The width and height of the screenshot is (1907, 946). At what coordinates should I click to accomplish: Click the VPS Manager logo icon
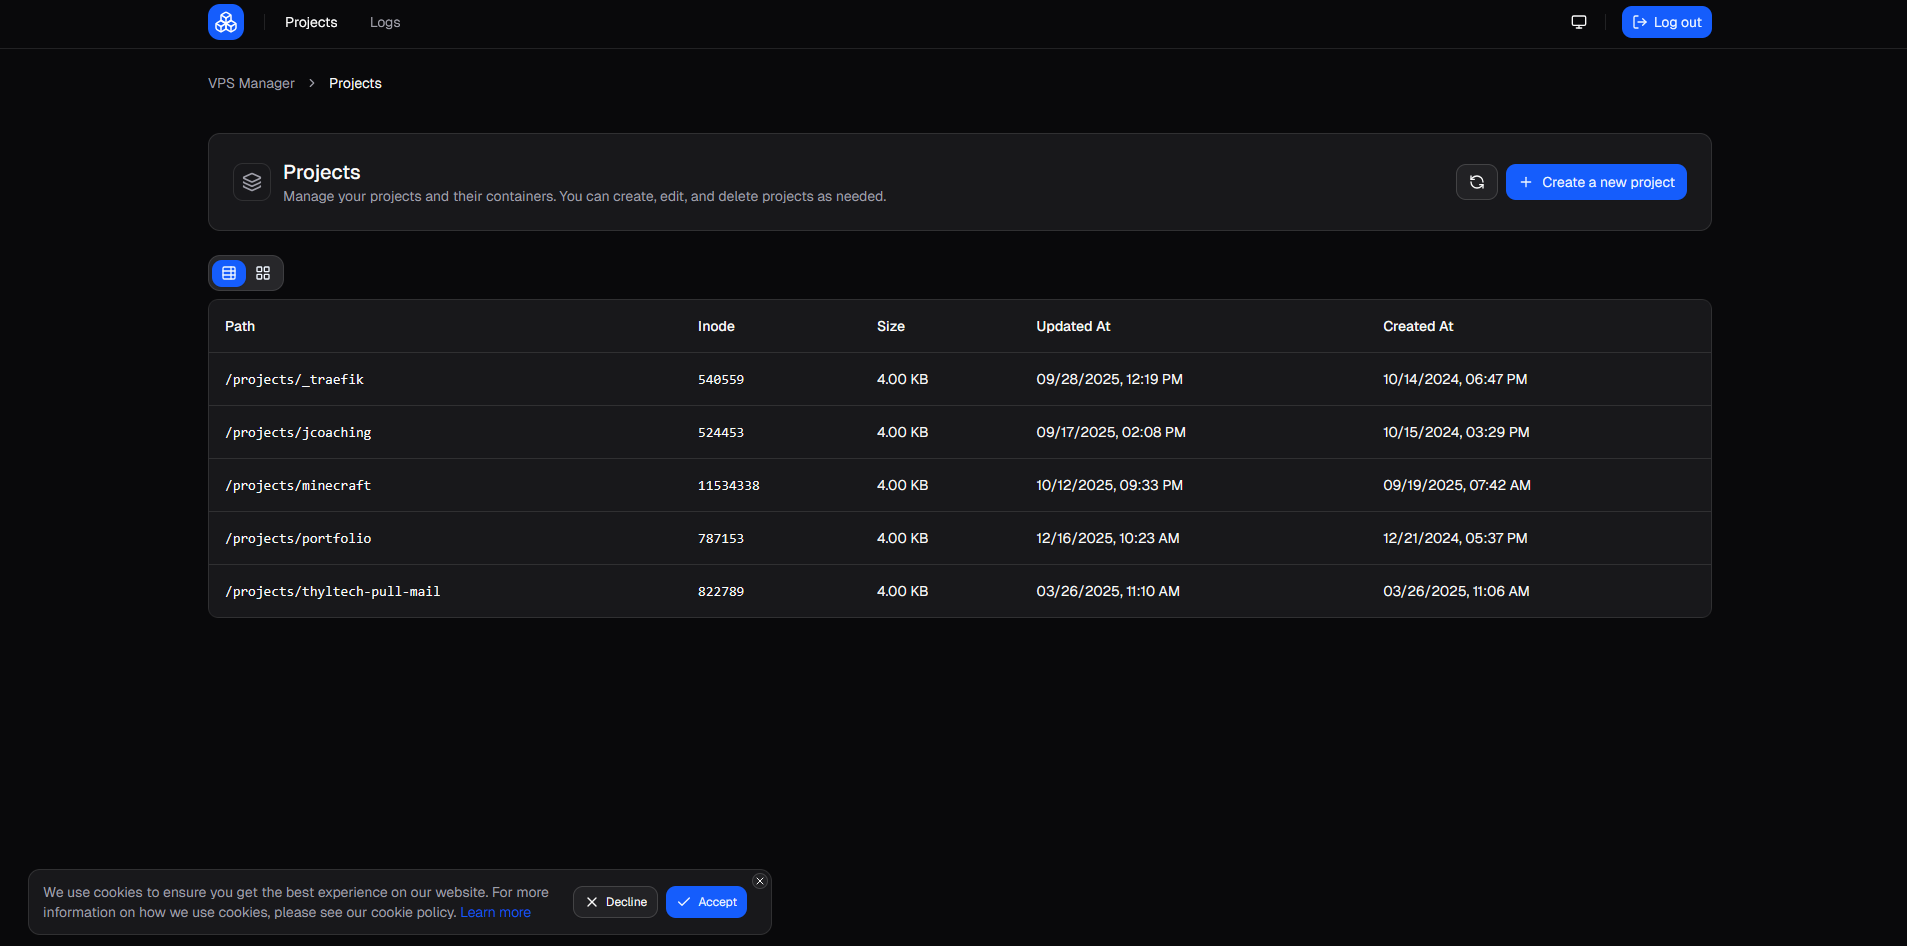pos(225,22)
